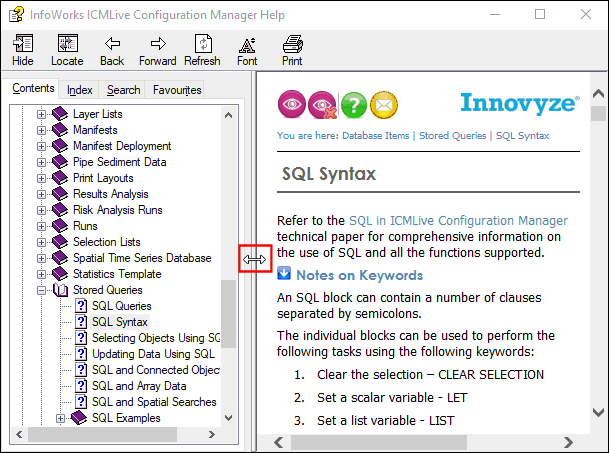Click the Runs book icon
Image resolution: width=609 pixels, height=453 pixels.
[x=60, y=226]
